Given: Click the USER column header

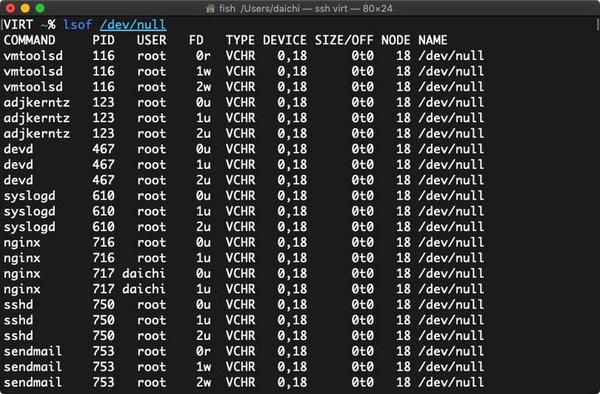Looking at the screenshot, I should tap(152, 40).
